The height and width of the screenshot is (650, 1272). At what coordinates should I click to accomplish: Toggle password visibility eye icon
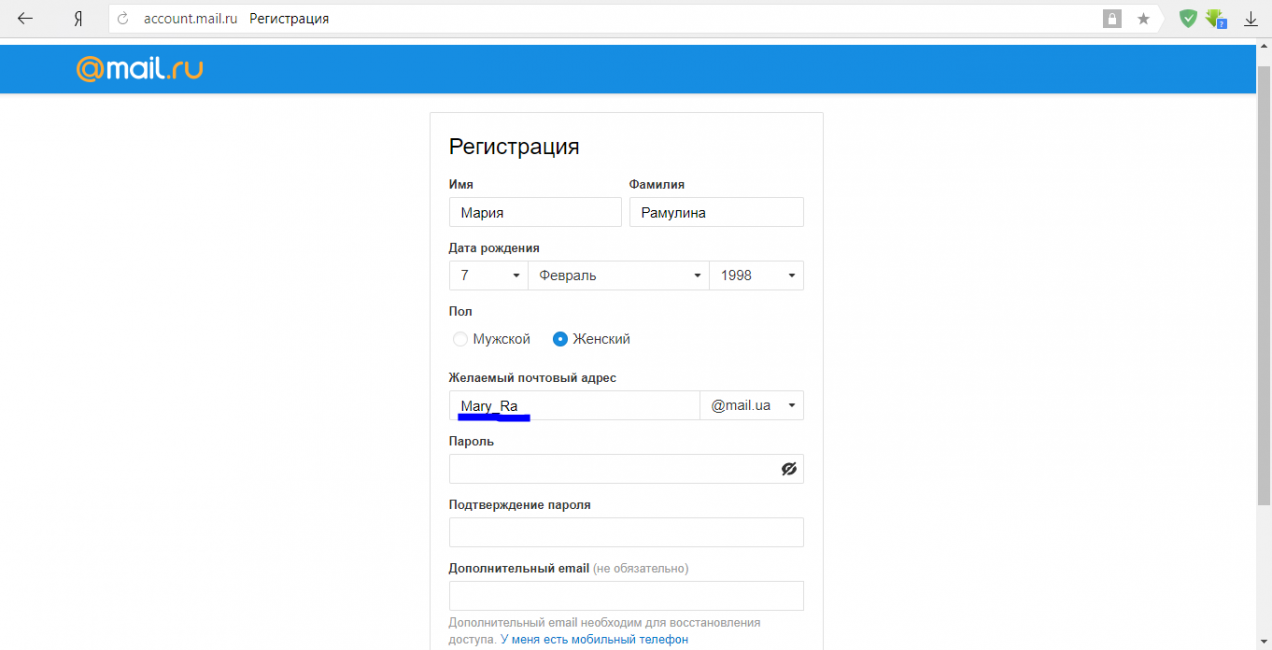tap(789, 469)
